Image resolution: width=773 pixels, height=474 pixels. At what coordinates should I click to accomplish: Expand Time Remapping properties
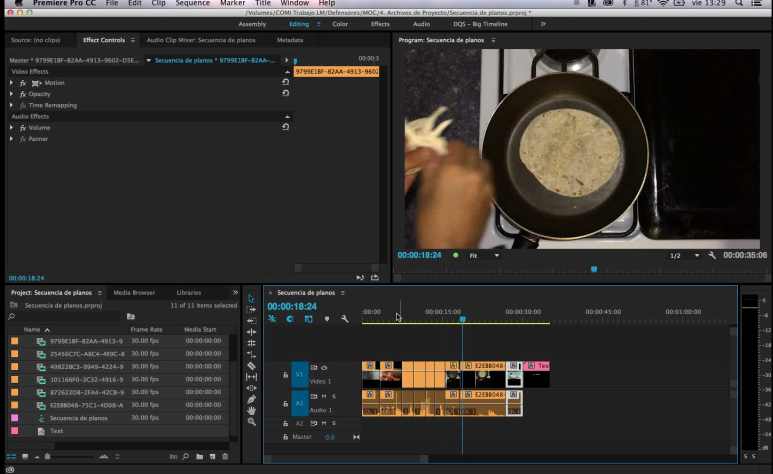click(x=11, y=105)
